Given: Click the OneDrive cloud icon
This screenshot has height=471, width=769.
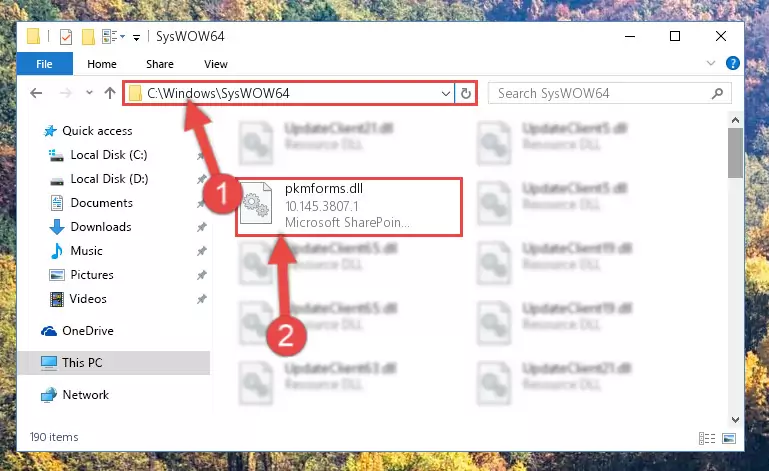Looking at the screenshot, I should pos(49,331).
